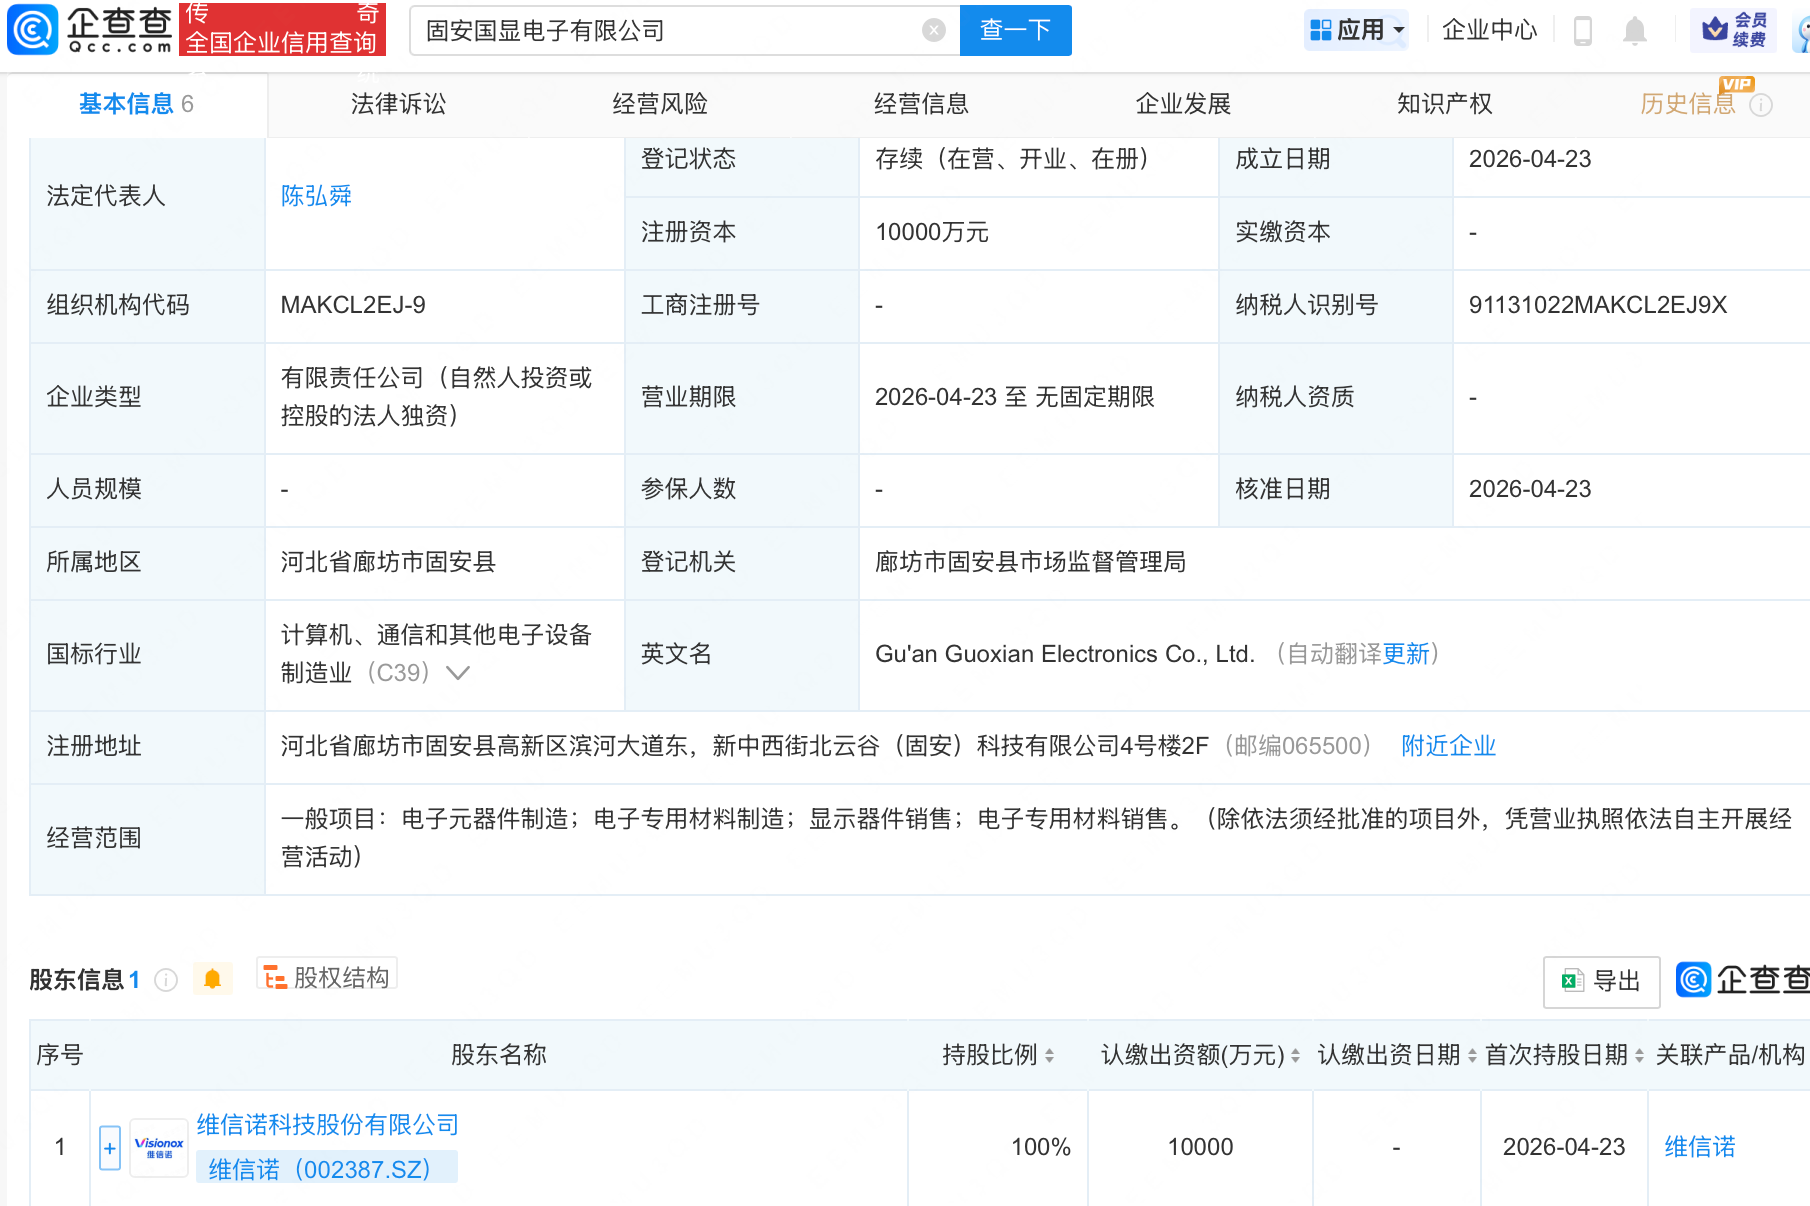Toggle monitoring alert bell next to 股东信息
This screenshot has height=1206, width=1810.
[x=212, y=979]
